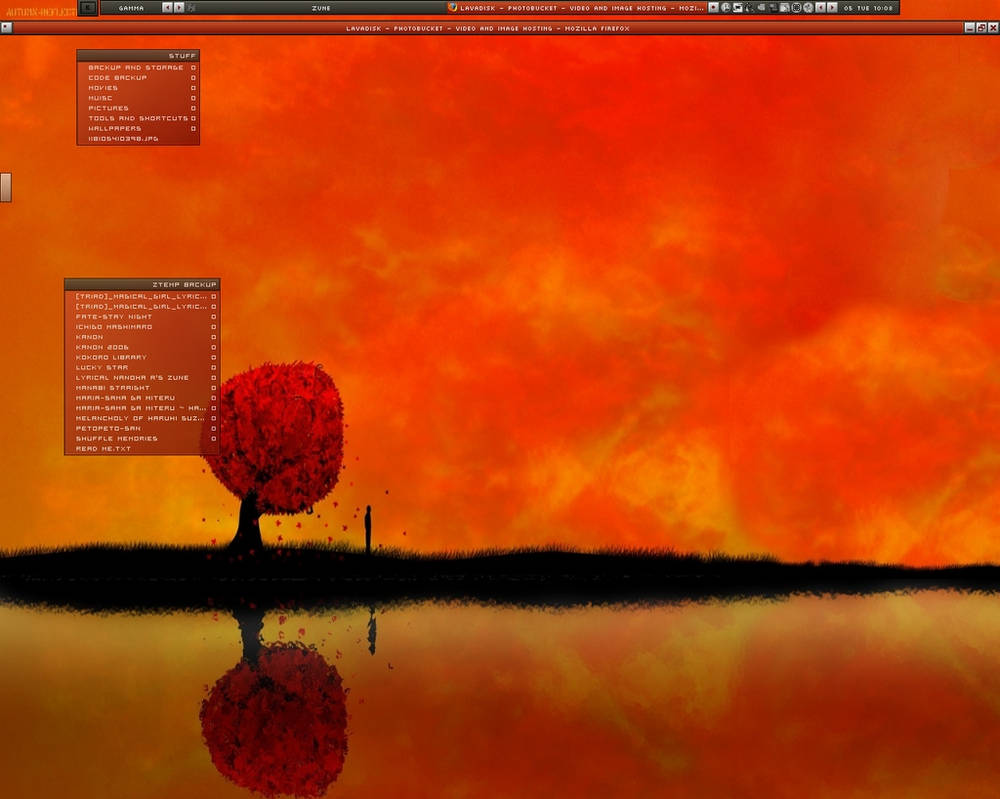Click the Firefox icon in the taskbar
Image resolution: width=1000 pixels, height=799 pixels.
453,8
